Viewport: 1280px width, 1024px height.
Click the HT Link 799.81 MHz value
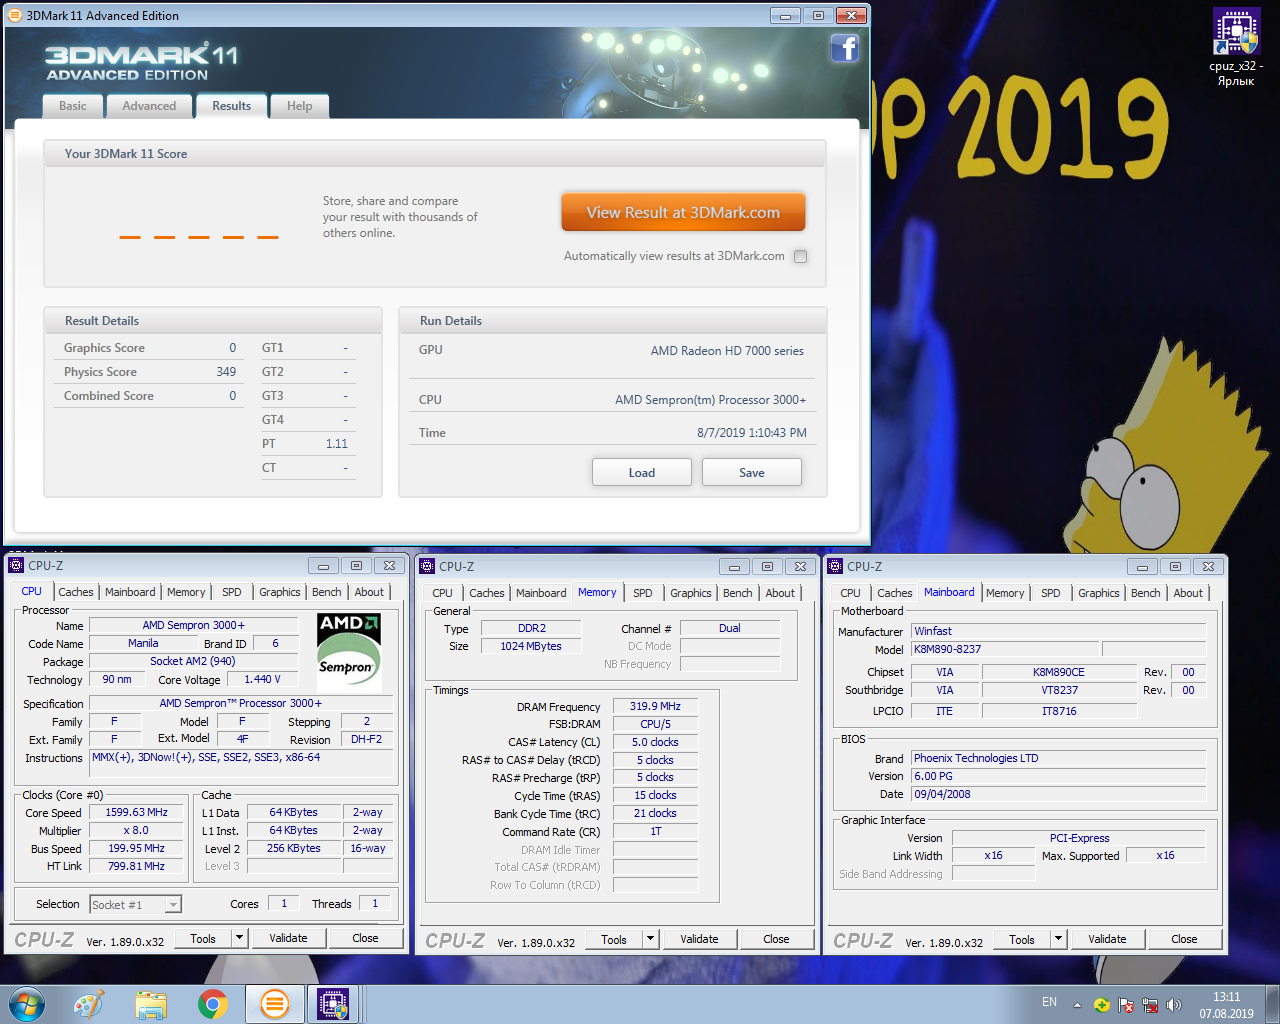coord(137,866)
